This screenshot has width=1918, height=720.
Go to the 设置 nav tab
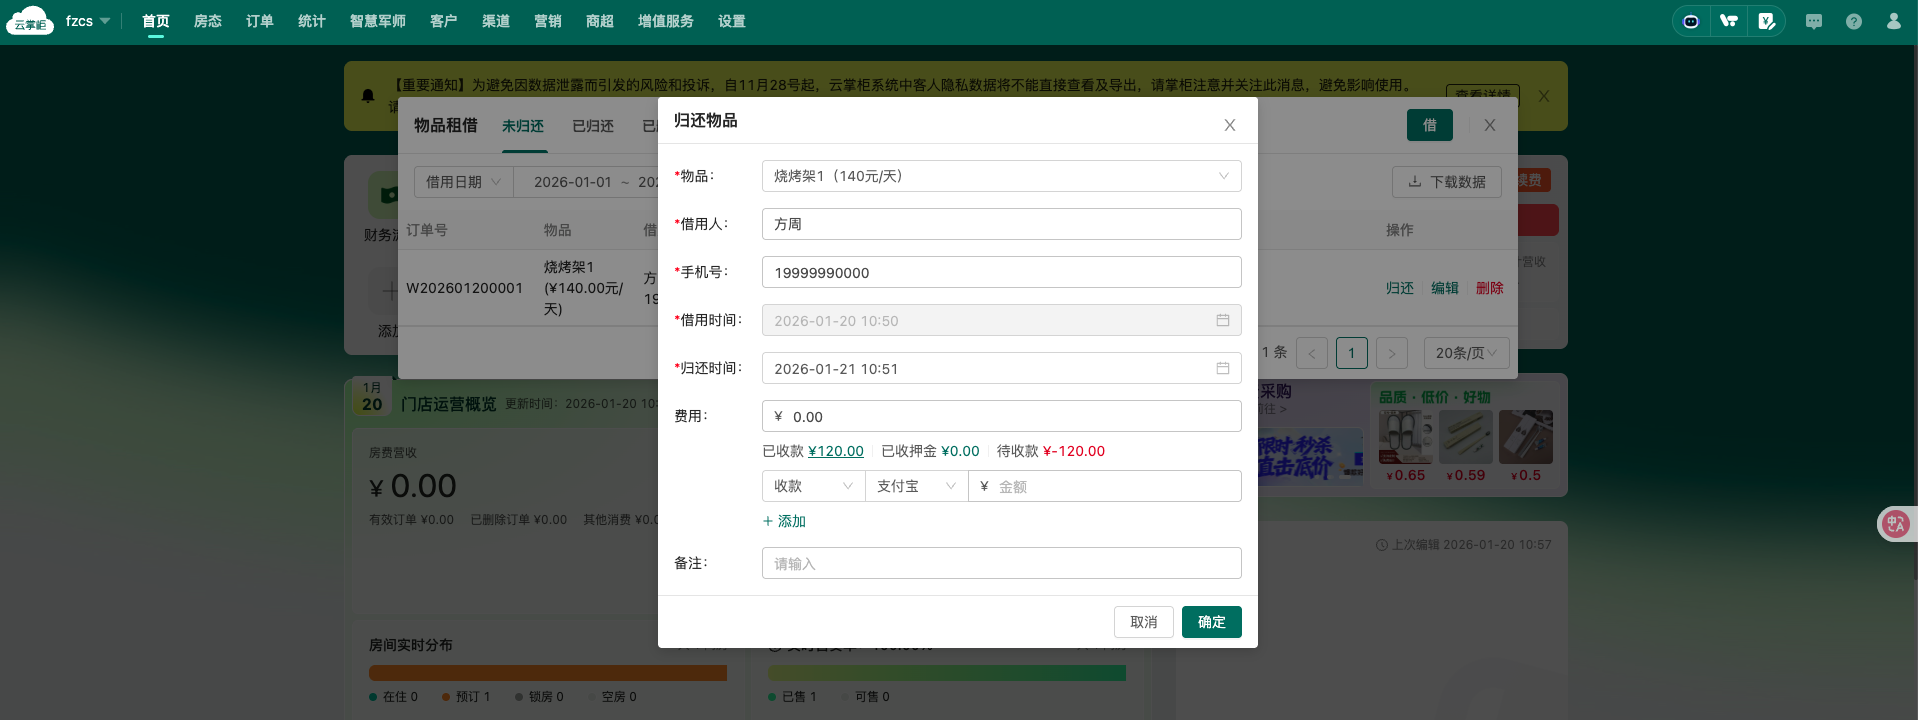(x=732, y=21)
